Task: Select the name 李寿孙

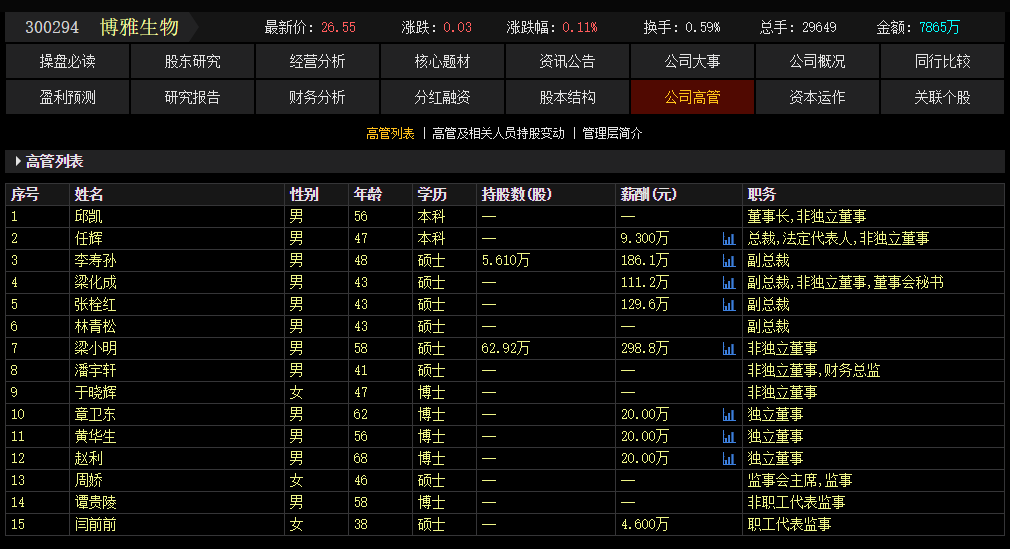Action: tap(95, 260)
